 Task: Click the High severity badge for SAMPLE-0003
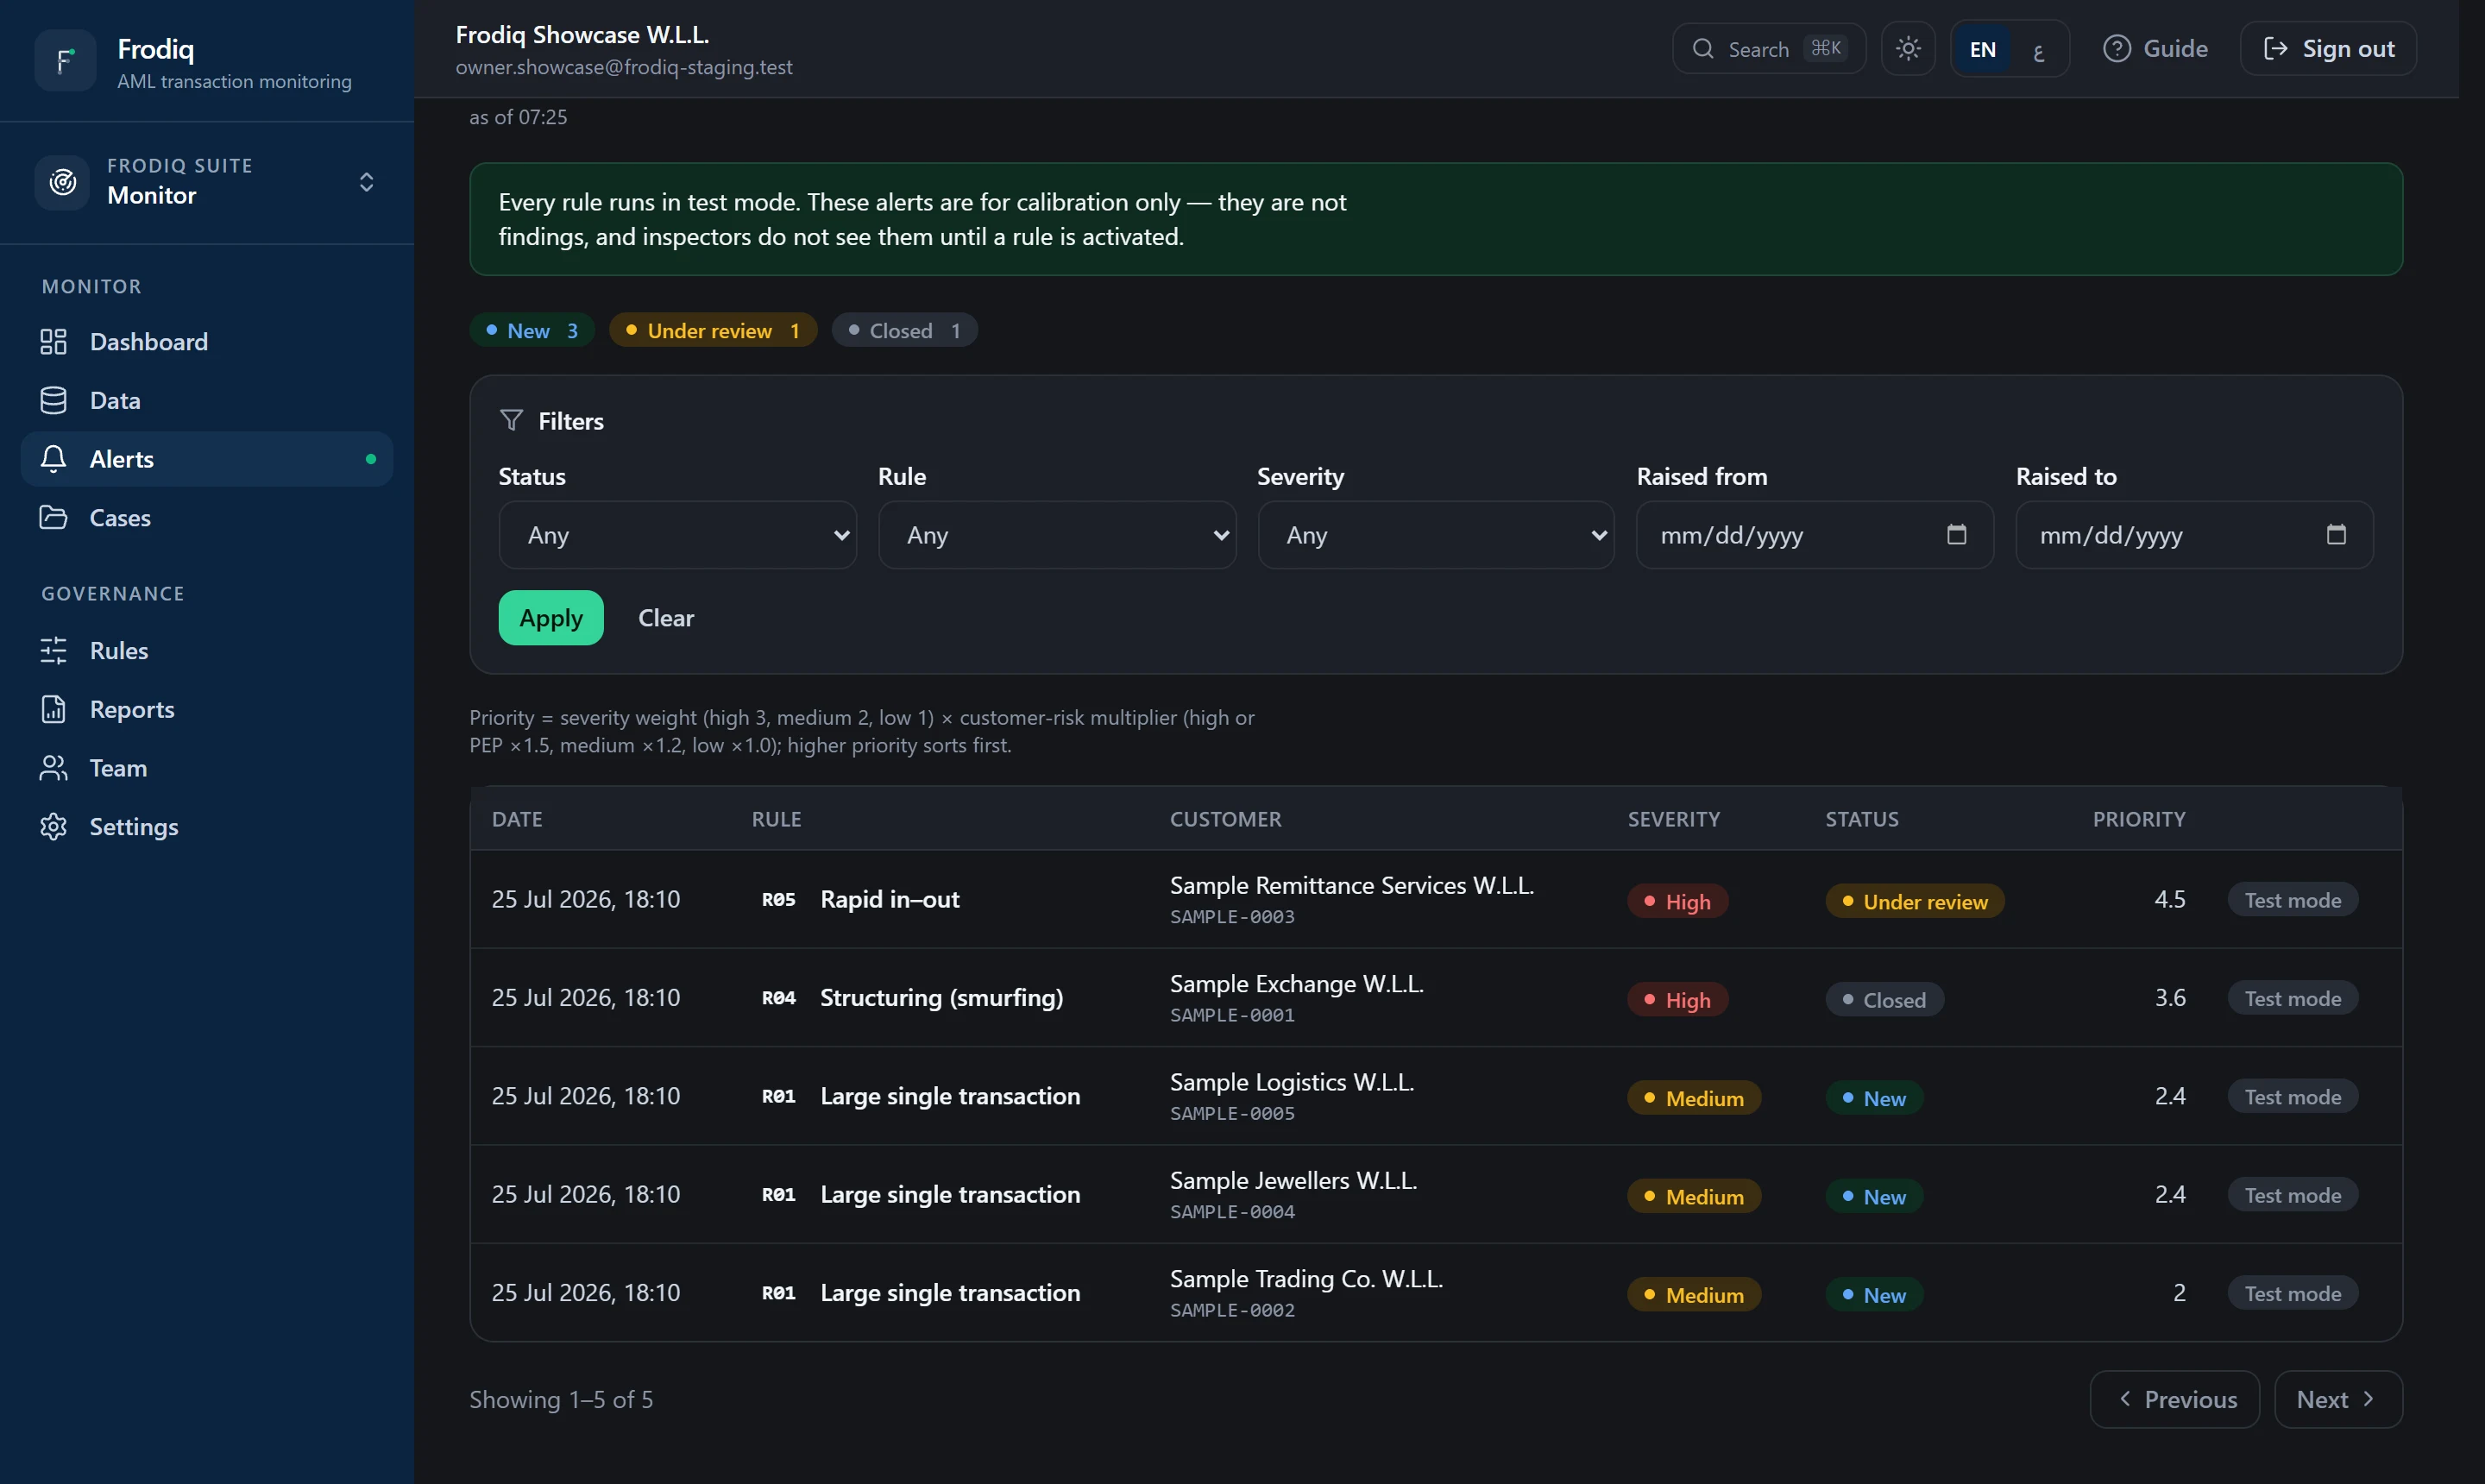(1677, 902)
